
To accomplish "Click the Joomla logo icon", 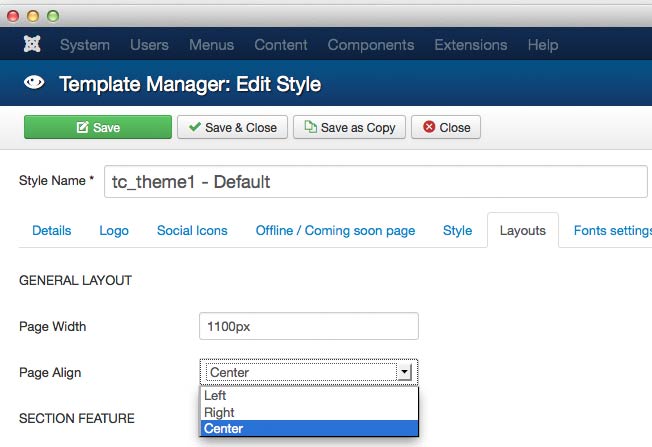I will [x=31, y=45].
